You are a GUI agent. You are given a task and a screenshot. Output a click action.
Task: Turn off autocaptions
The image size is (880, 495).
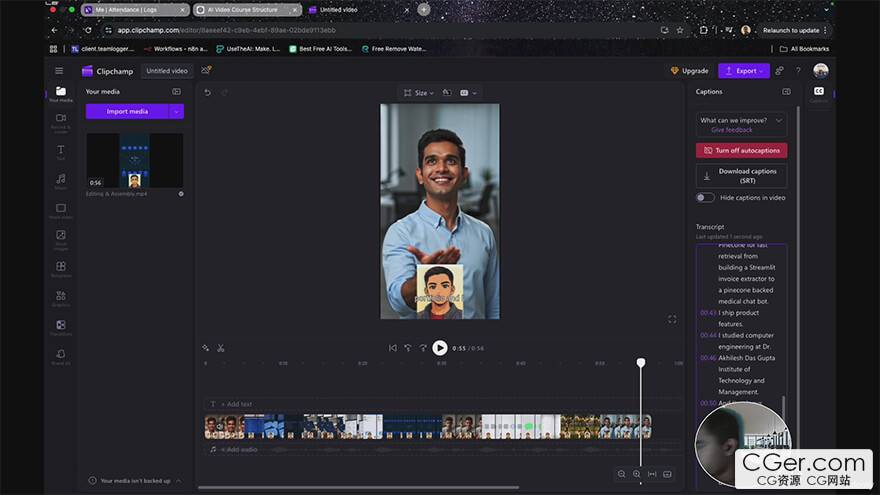click(741, 150)
